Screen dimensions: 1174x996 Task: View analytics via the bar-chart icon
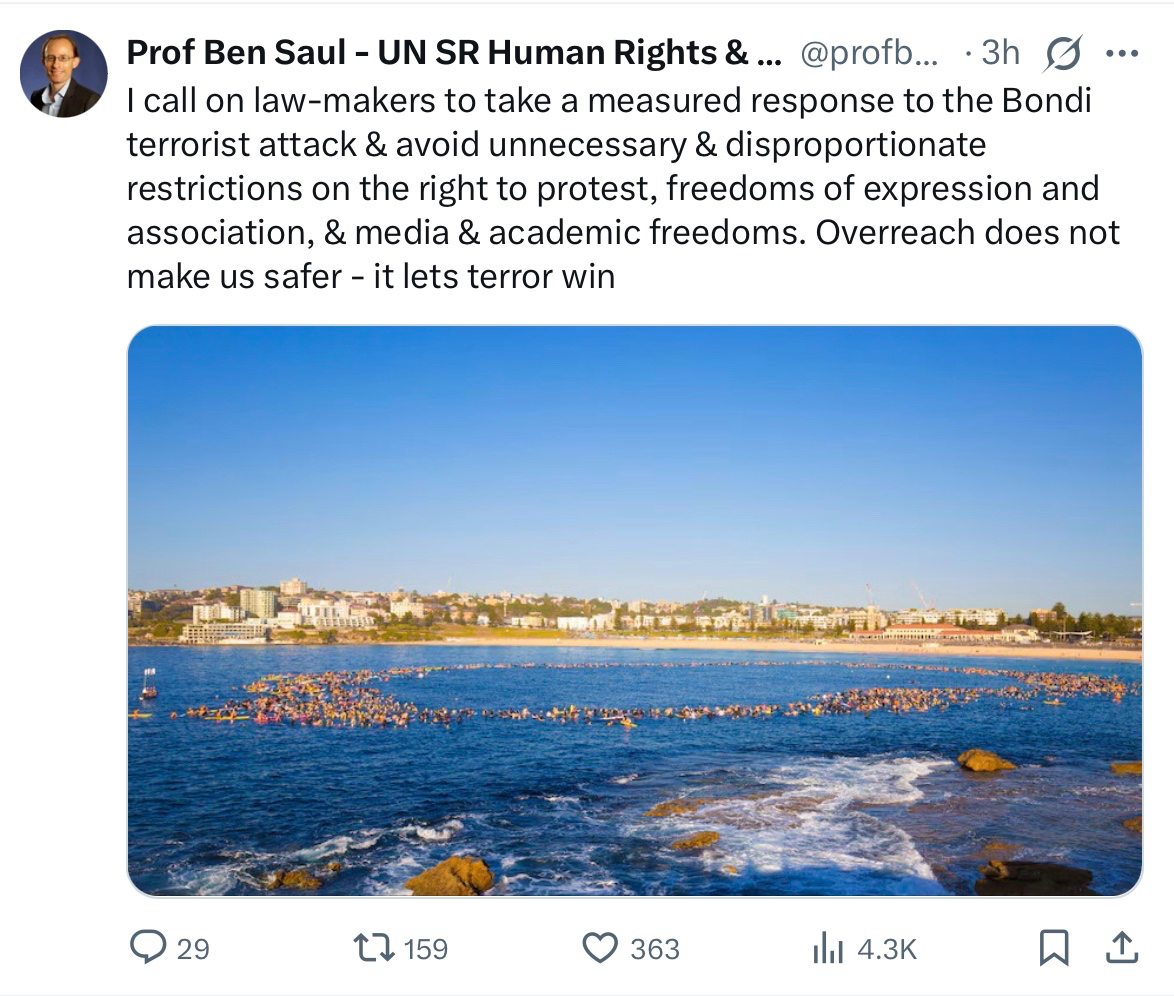click(x=828, y=948)
